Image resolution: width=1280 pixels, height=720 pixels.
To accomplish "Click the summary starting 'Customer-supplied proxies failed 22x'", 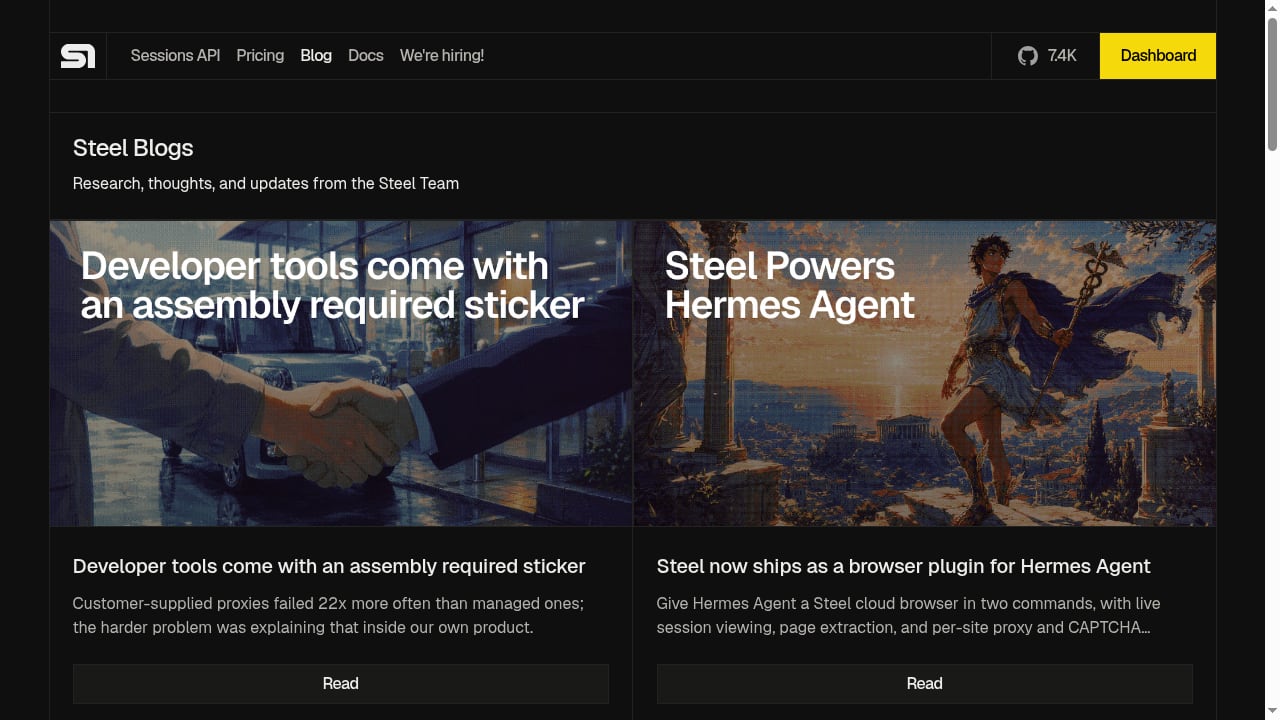I will tap(328, 616).
